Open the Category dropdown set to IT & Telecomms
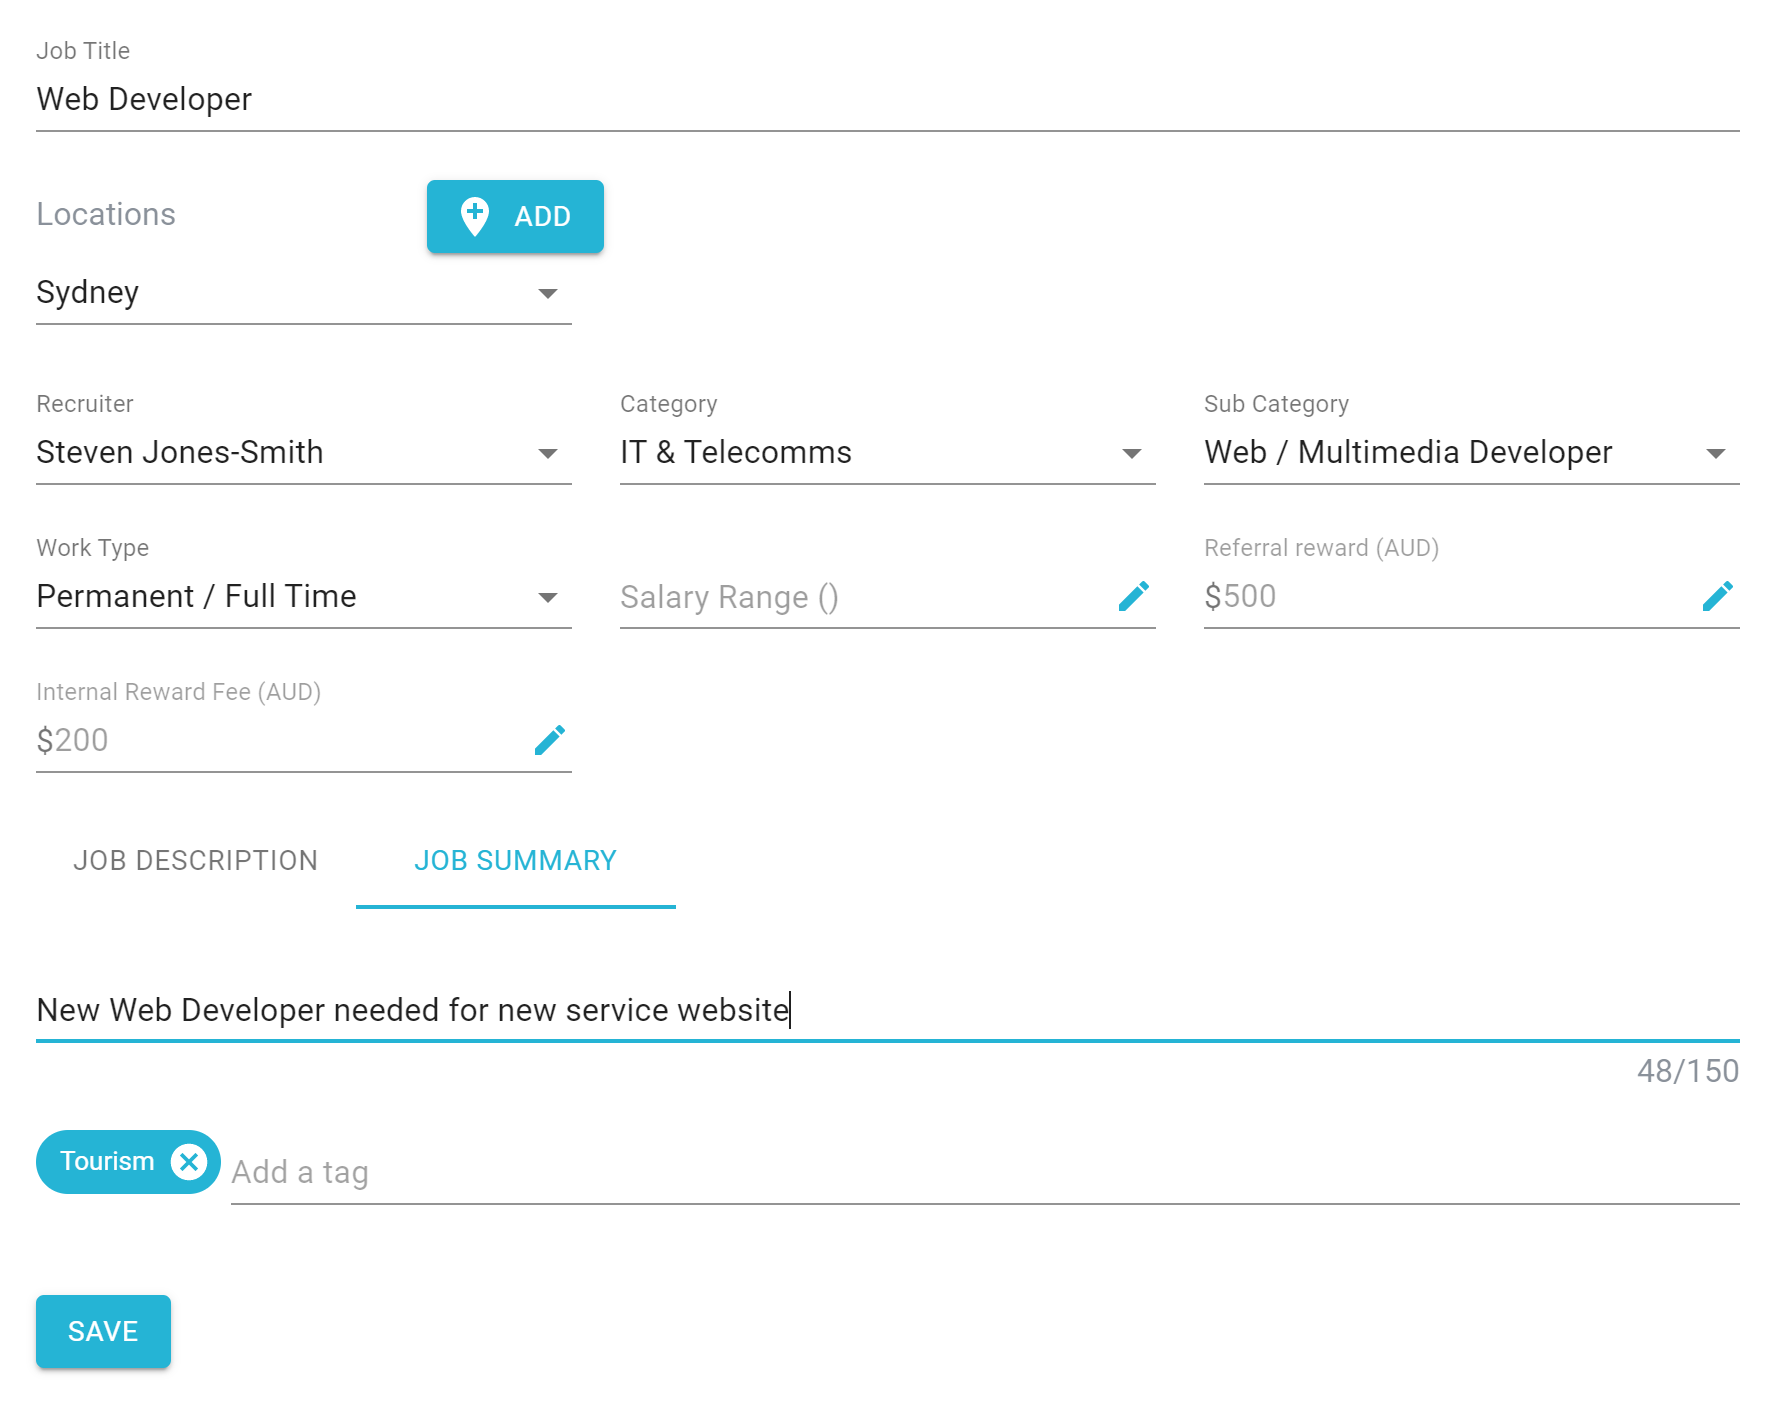Viewport: 1772px width, 1407px height. pyautogui.click(x=888, y=453)
